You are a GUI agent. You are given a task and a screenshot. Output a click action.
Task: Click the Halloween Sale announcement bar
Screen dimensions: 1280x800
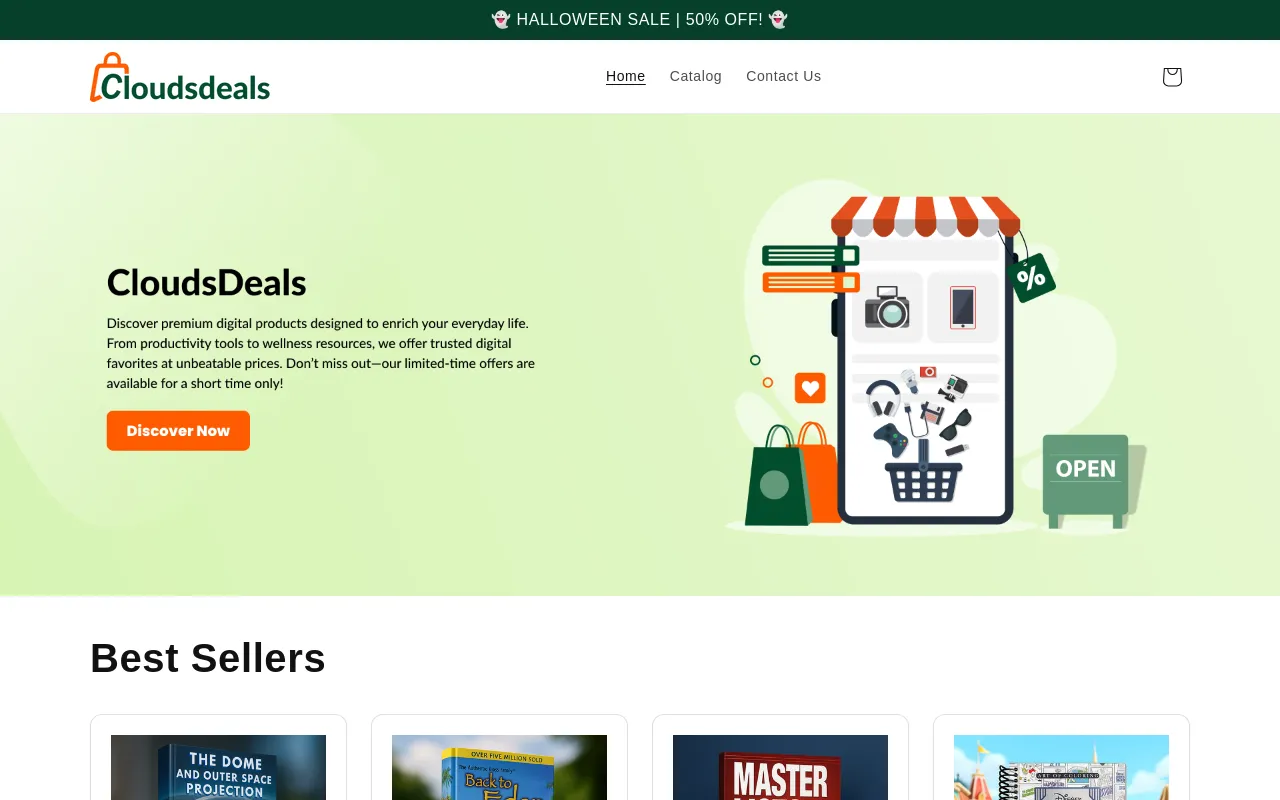[640, 20]
